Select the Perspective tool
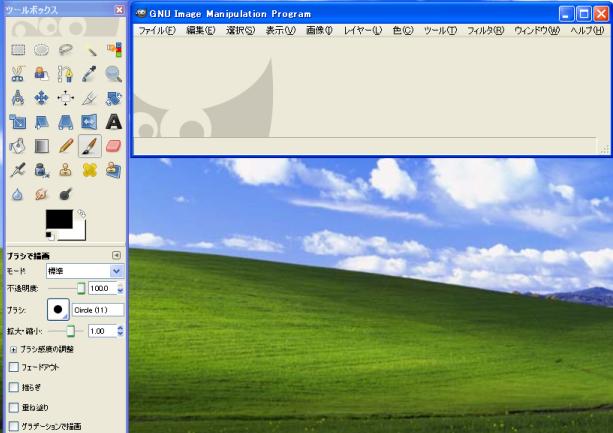This screenshot has height=433, width=613. pyautogui.click(x=66, y=122)
